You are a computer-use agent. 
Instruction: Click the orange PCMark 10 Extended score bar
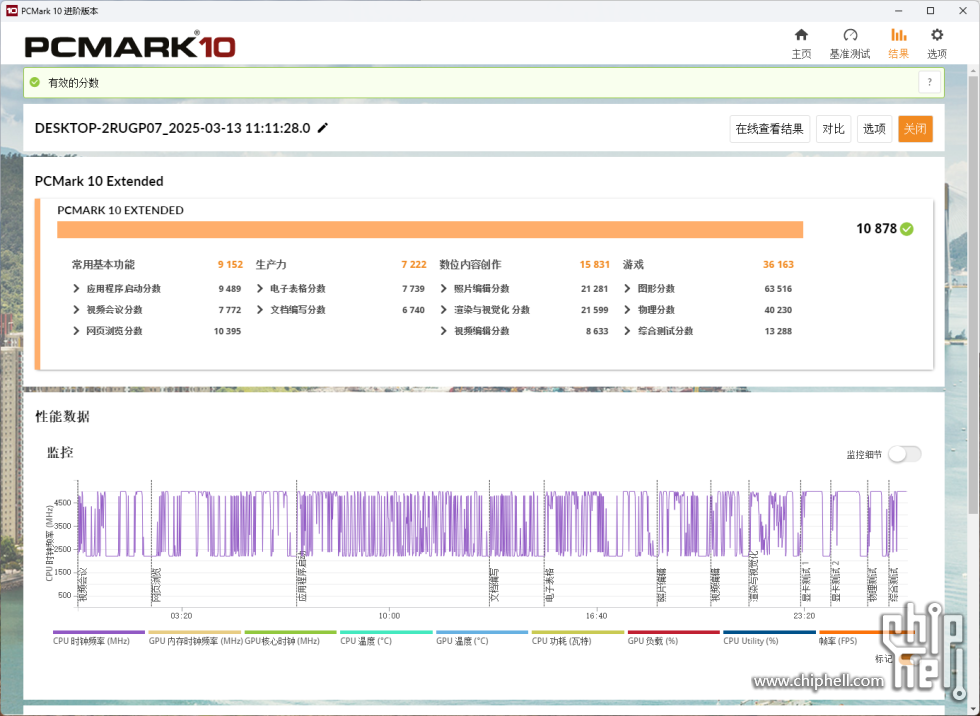(430, 229)
